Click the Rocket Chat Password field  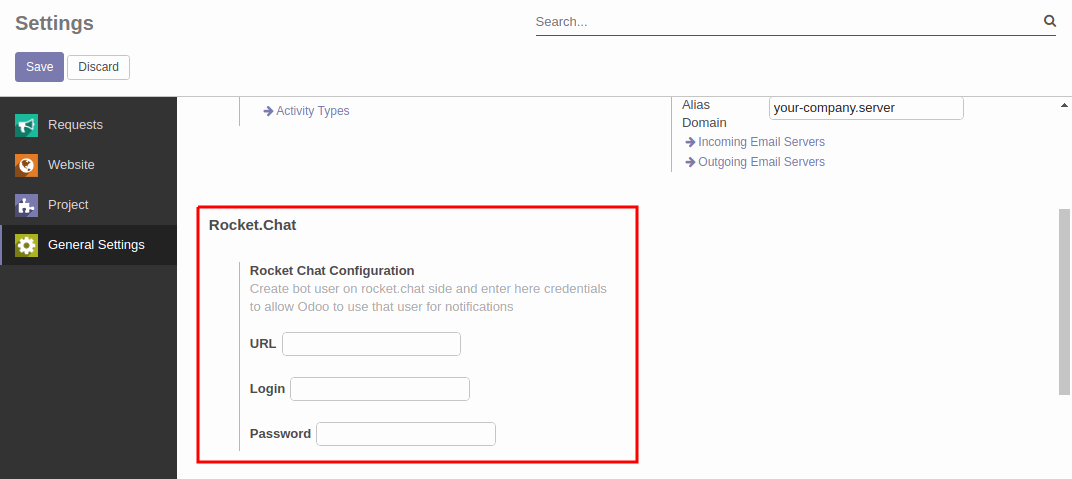406,434
